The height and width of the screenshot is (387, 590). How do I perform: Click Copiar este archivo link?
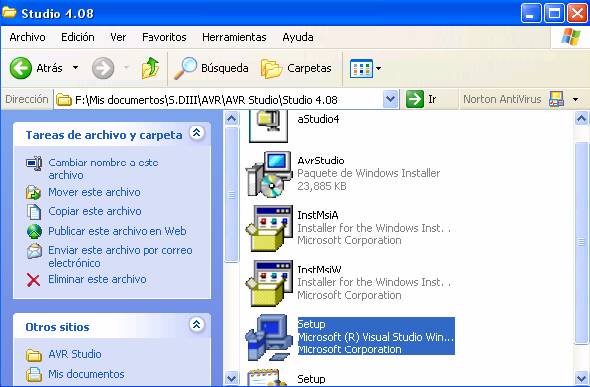click(x=95, y=211)
